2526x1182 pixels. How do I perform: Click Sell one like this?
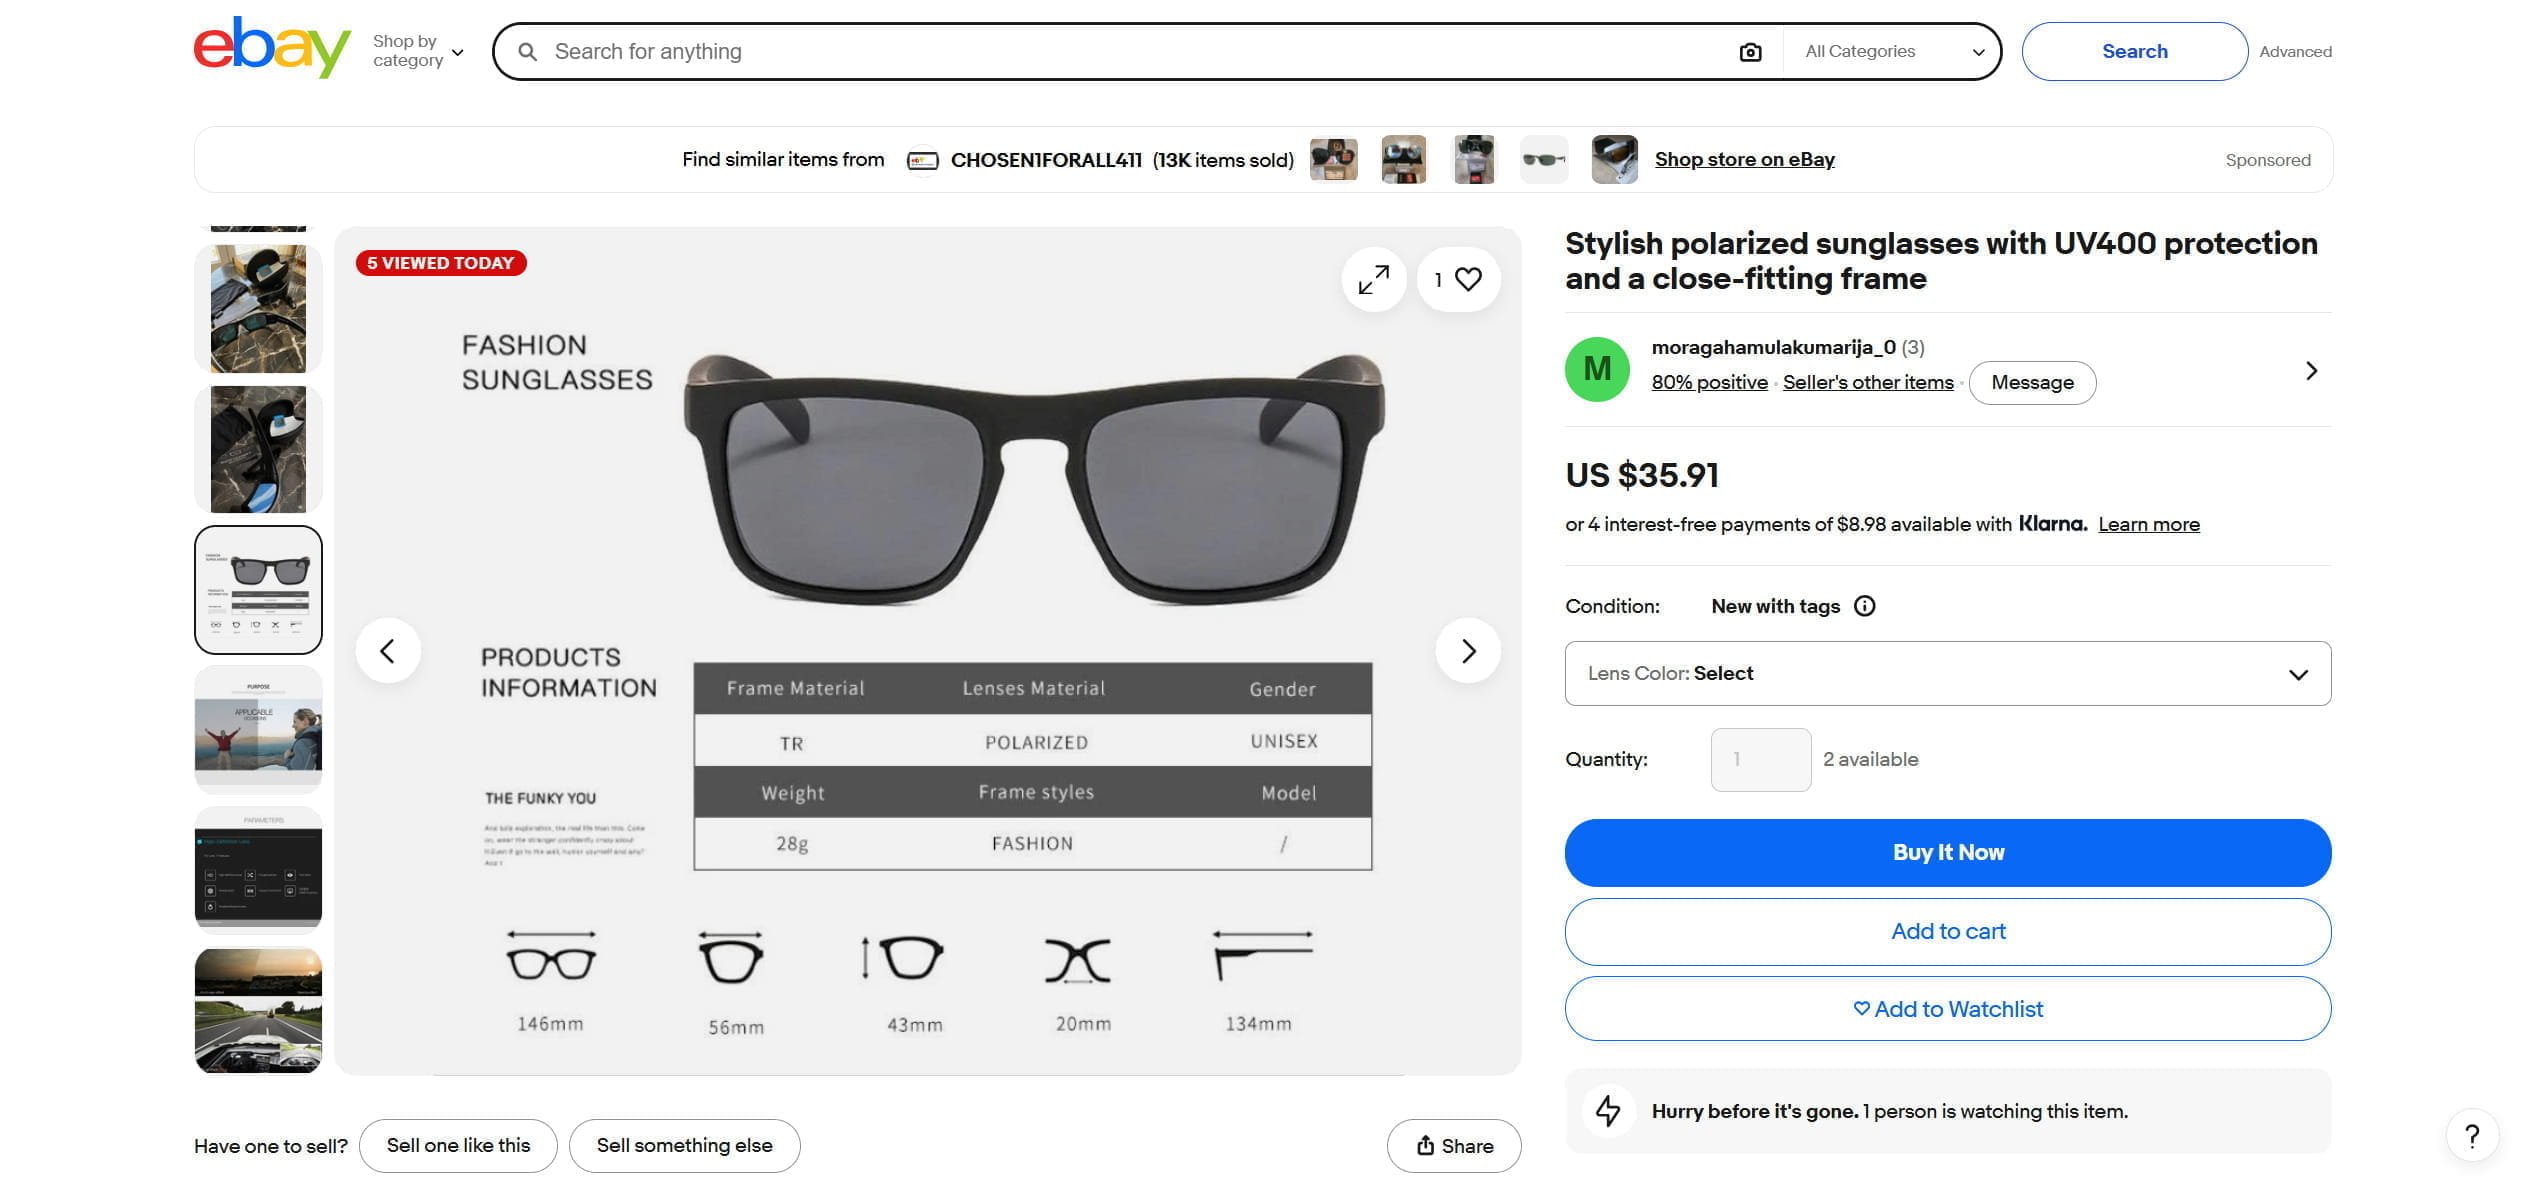[x=458, y=1145]
